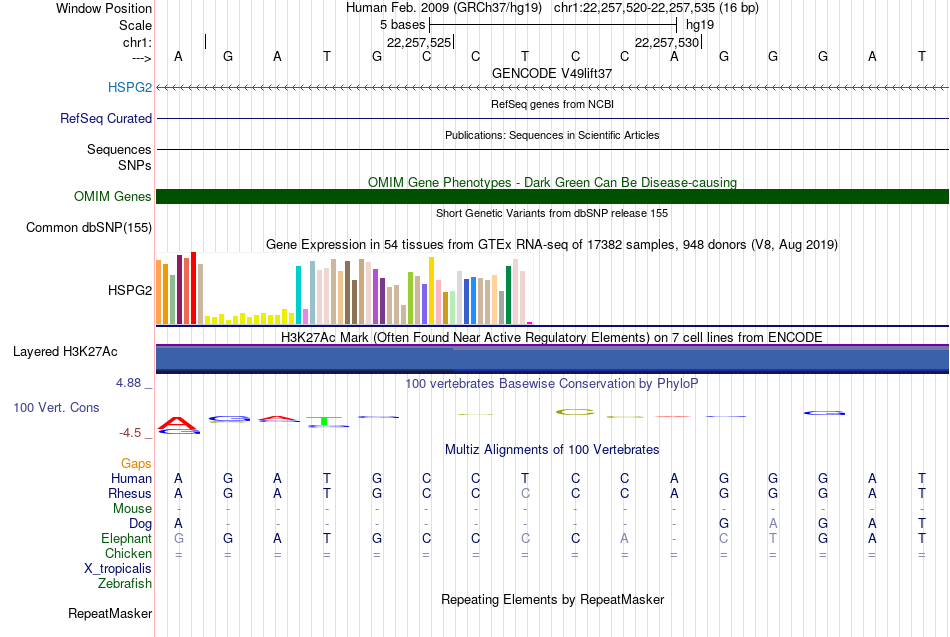Viewport: 950px width, 637px height.
Task: Open the GENCODE V49lift37 track title
Action: tap(552, 73)
